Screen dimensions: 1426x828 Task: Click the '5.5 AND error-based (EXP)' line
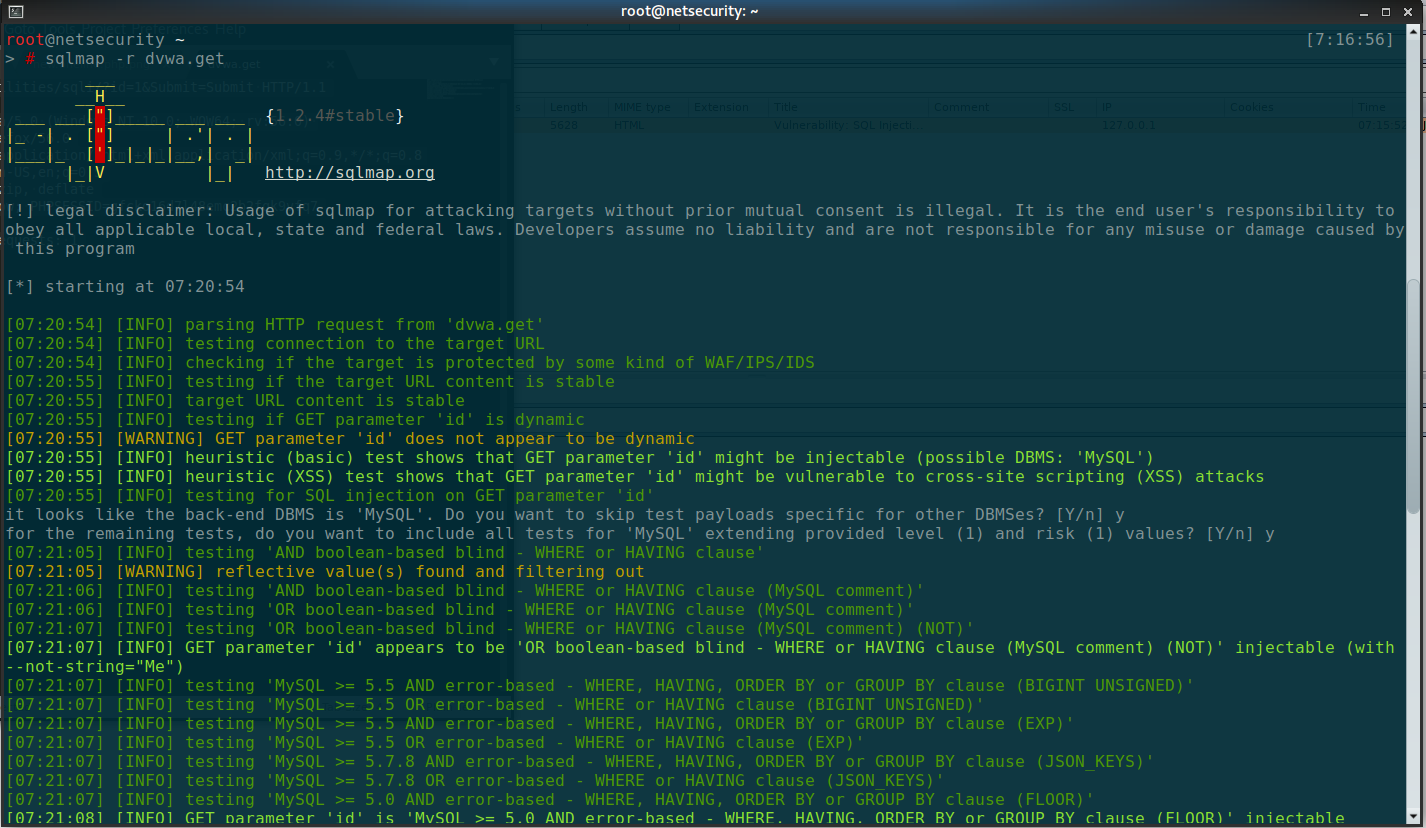(x=540, y=724)
